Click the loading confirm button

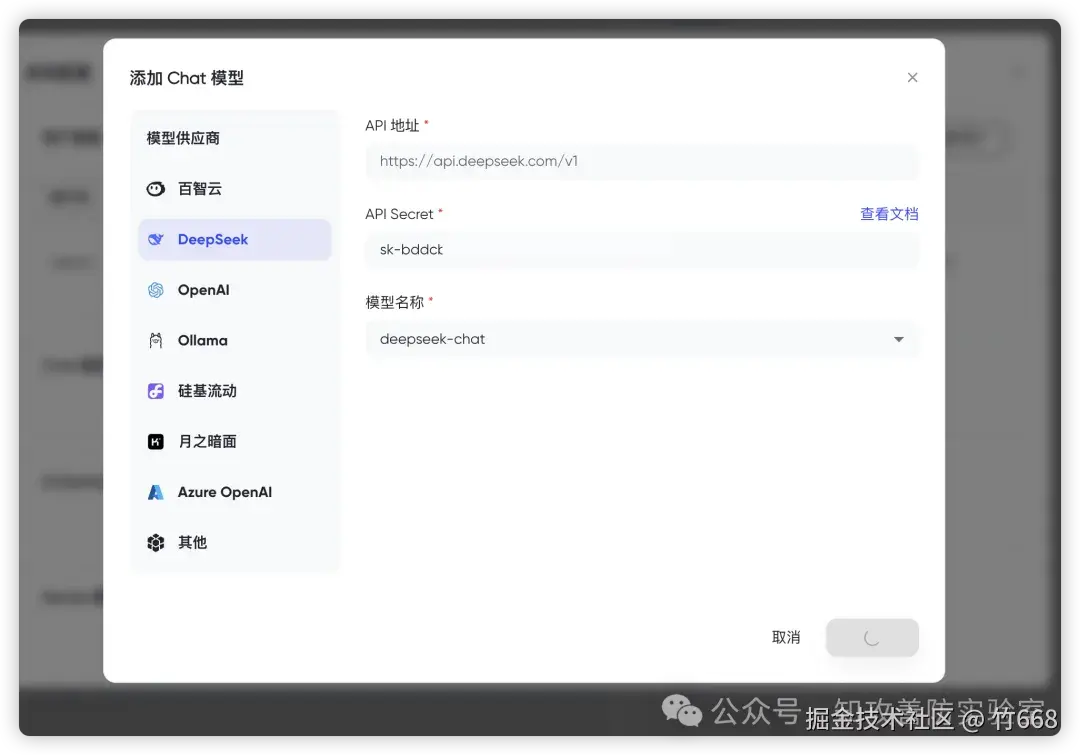(x=871, y=637)
